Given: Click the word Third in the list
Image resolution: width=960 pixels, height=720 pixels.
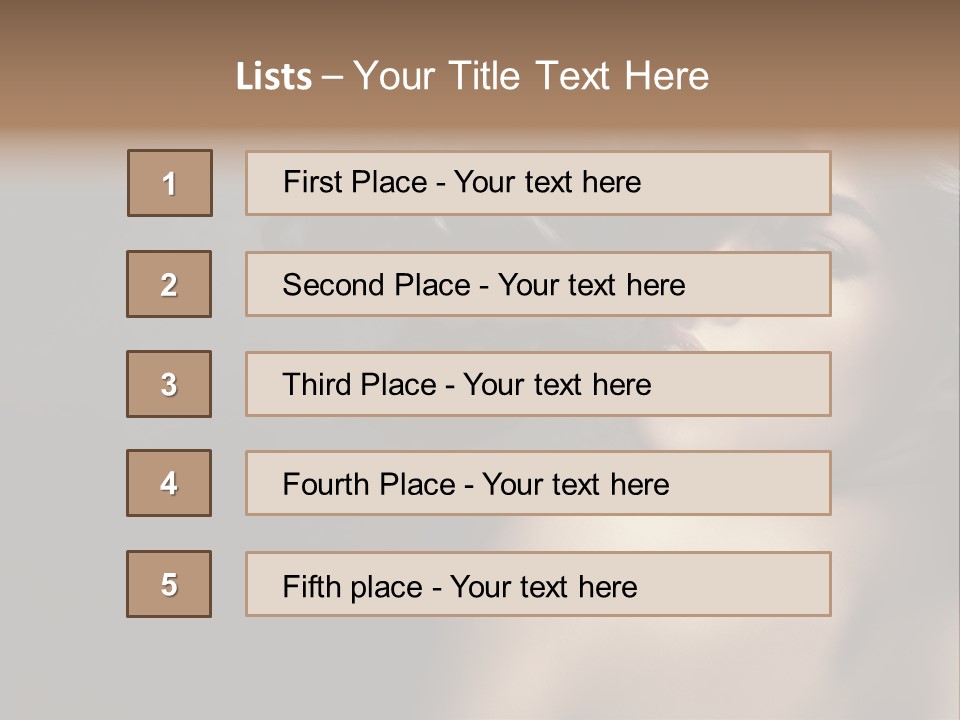Looking at the screenshot, I should tap(316, 385).
